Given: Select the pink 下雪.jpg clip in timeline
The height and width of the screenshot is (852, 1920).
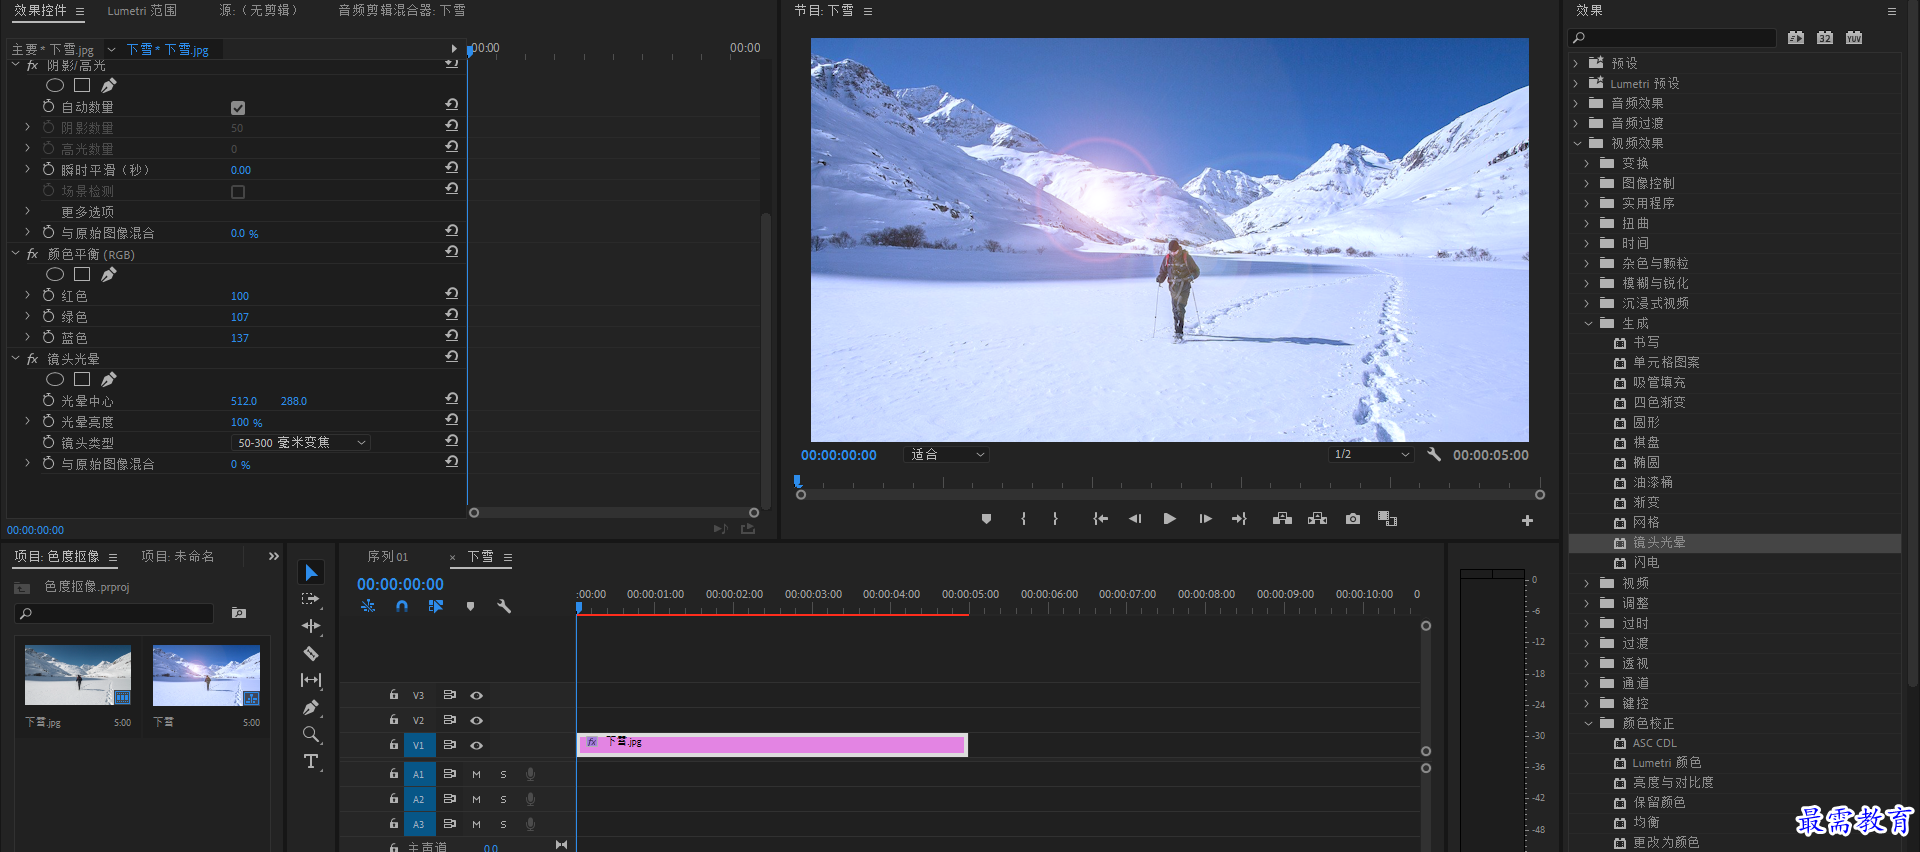Looking at the screenshot, I should tap(772, 744).
